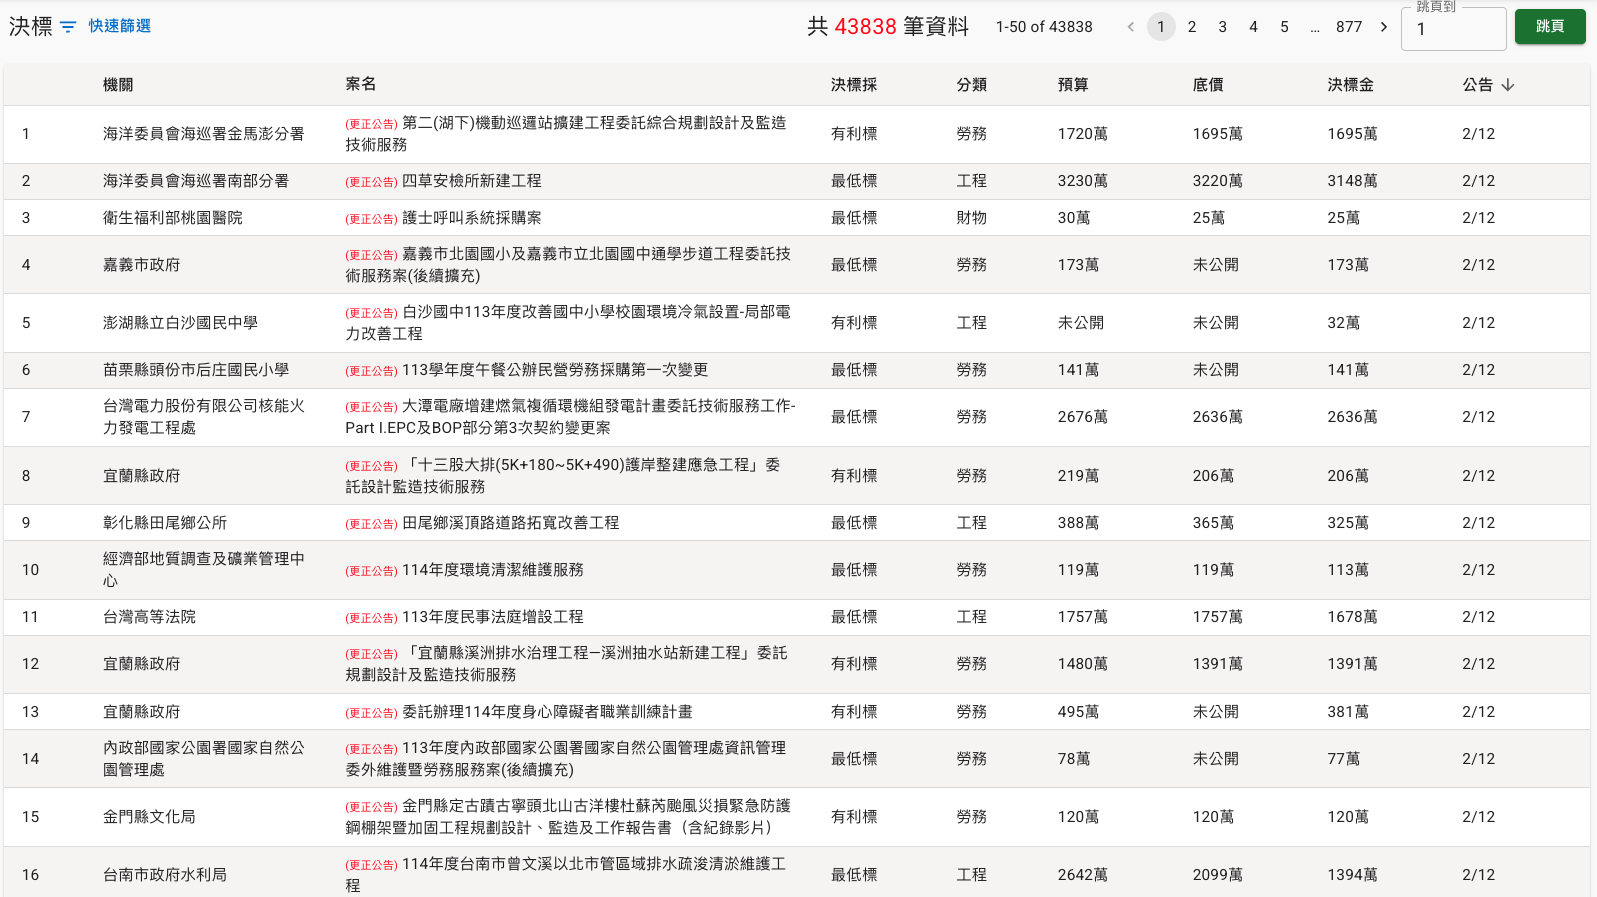
Task: Go to the next page with the right chevron
Action: [x=1384, y=27]
